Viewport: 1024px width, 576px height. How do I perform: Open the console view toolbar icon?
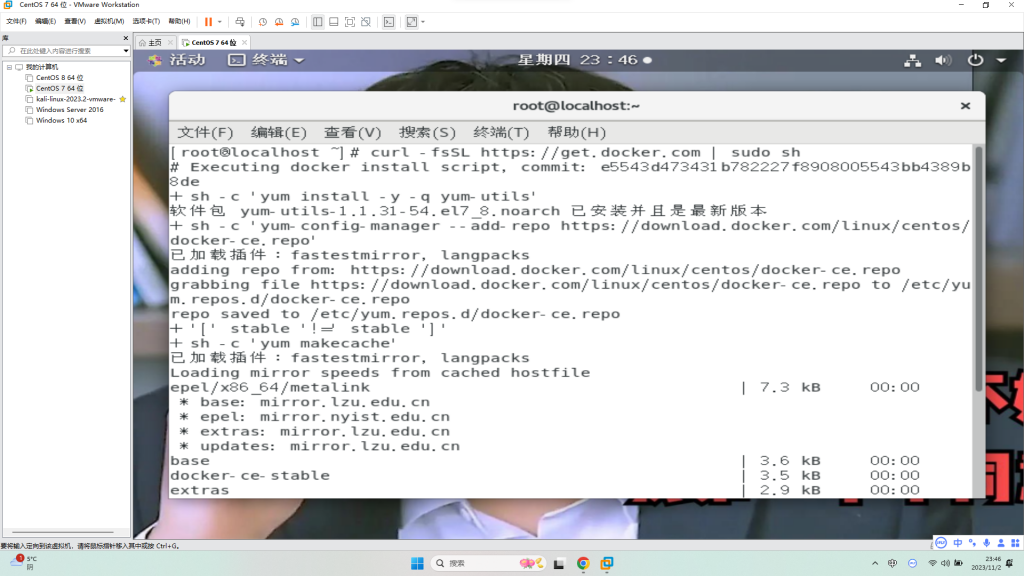coord(388,21)
